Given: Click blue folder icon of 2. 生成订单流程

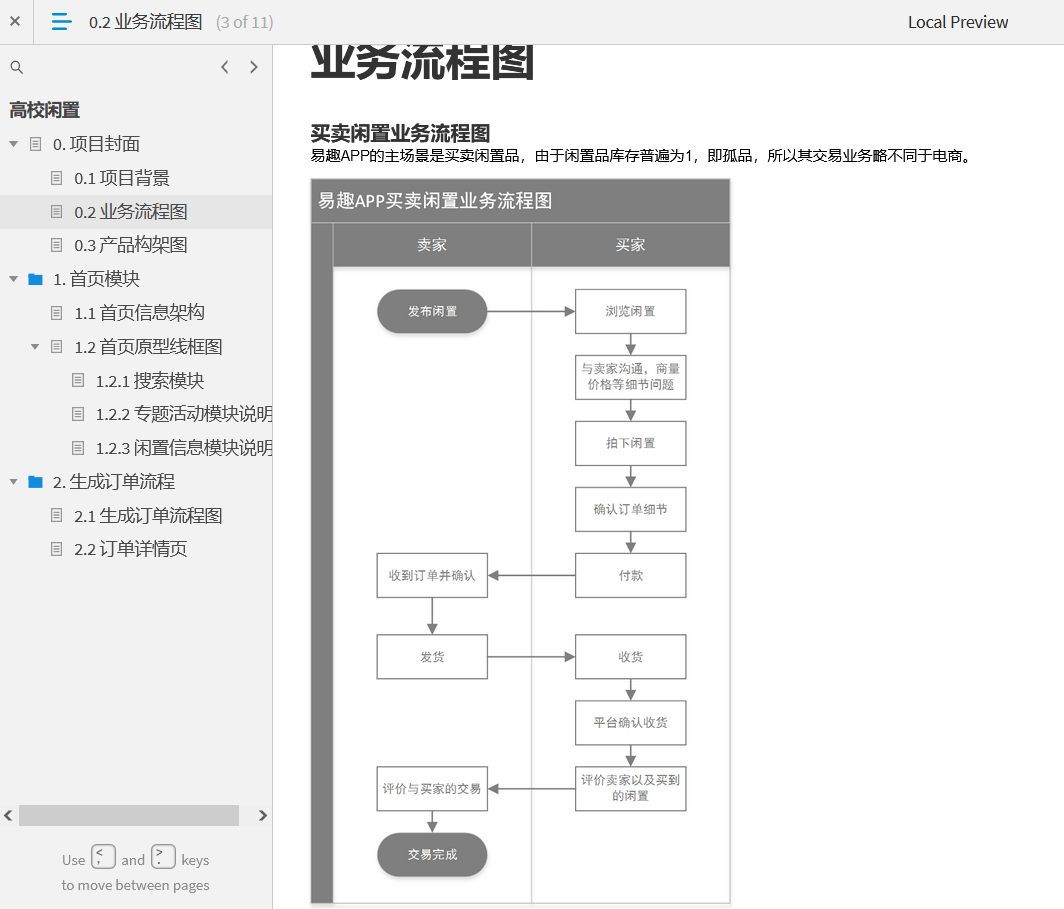Looking at the screenshot, I should (x=35, y=482).
